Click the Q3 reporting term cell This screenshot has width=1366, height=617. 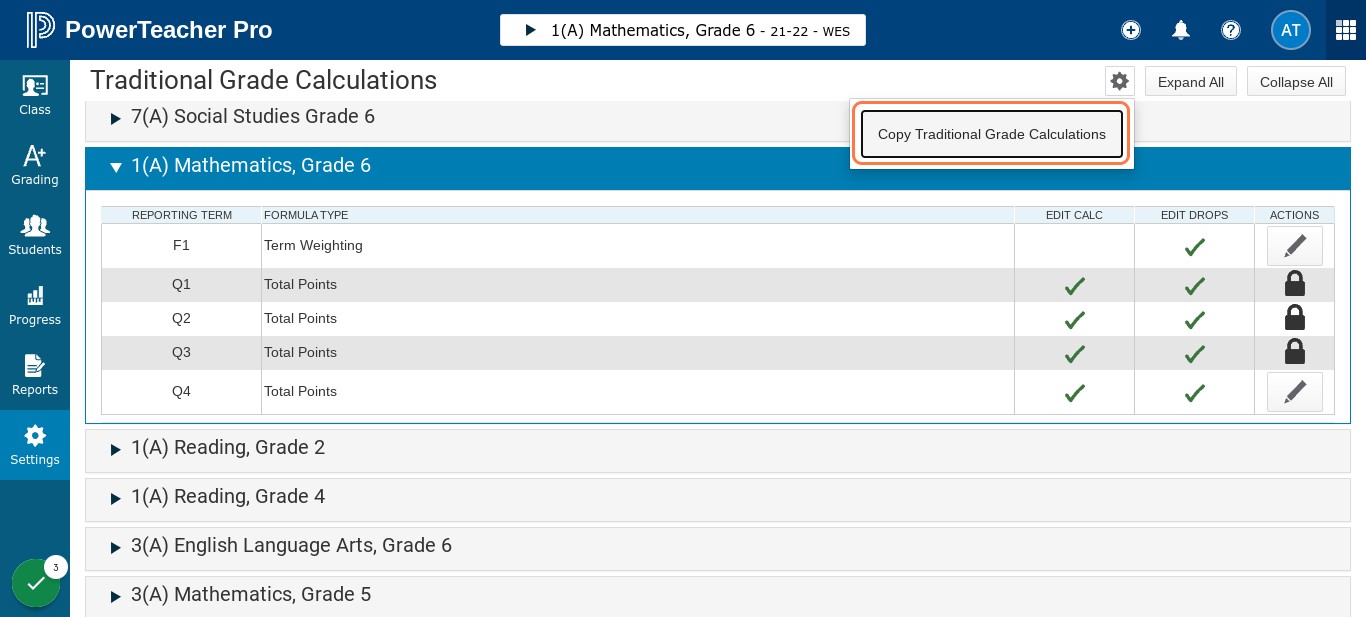point(181,352)
